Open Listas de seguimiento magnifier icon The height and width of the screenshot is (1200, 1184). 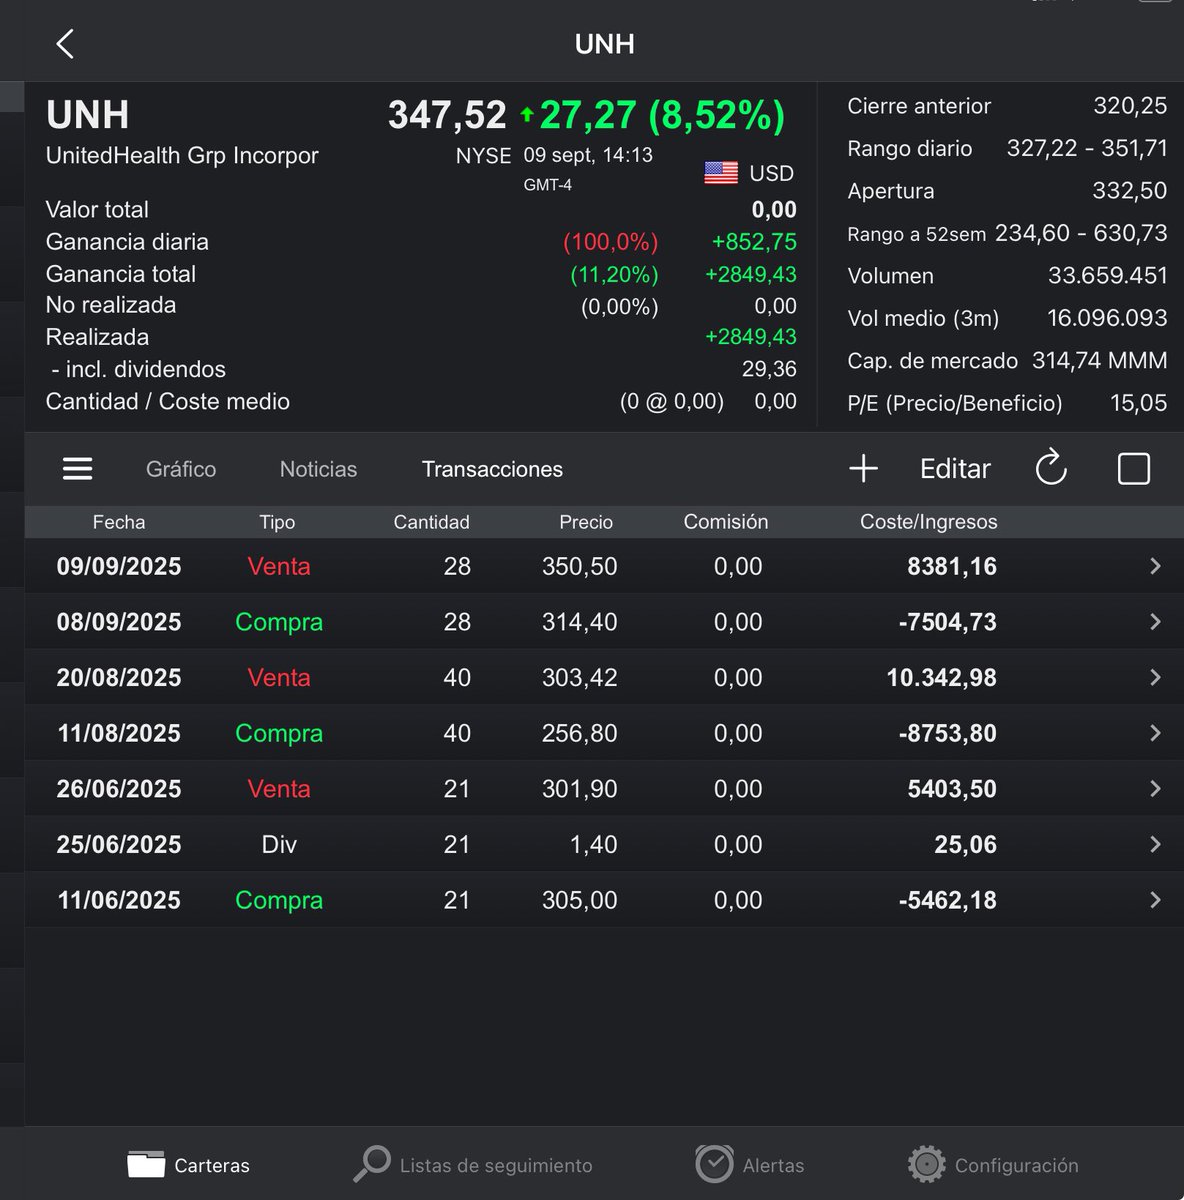click(x=372, y=1164)
